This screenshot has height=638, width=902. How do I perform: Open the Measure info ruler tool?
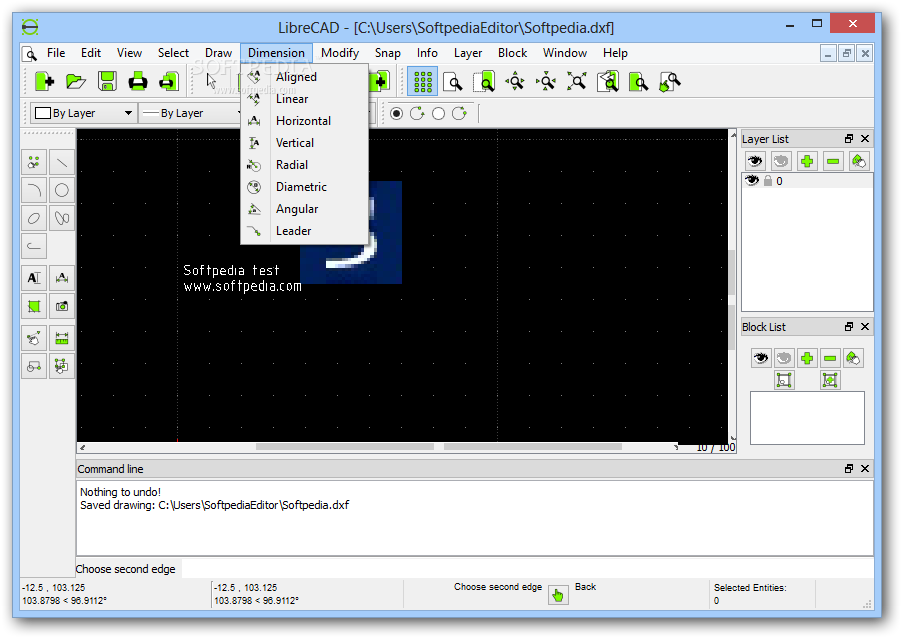coord(62,338)
